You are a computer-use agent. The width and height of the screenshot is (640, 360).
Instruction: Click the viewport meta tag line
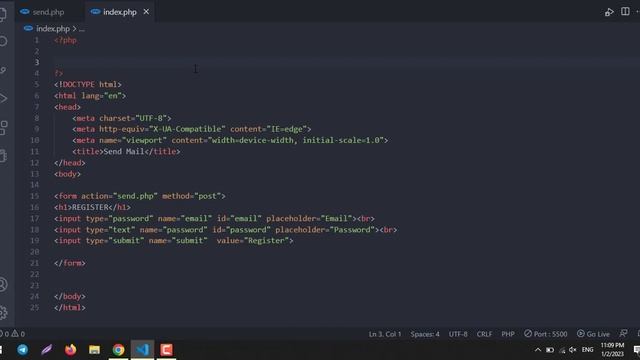click(x=230, y=140)
